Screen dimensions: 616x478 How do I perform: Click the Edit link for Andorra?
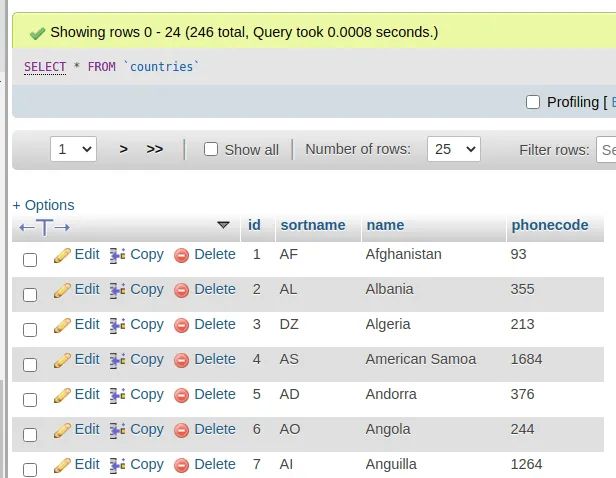pos(87,394)
